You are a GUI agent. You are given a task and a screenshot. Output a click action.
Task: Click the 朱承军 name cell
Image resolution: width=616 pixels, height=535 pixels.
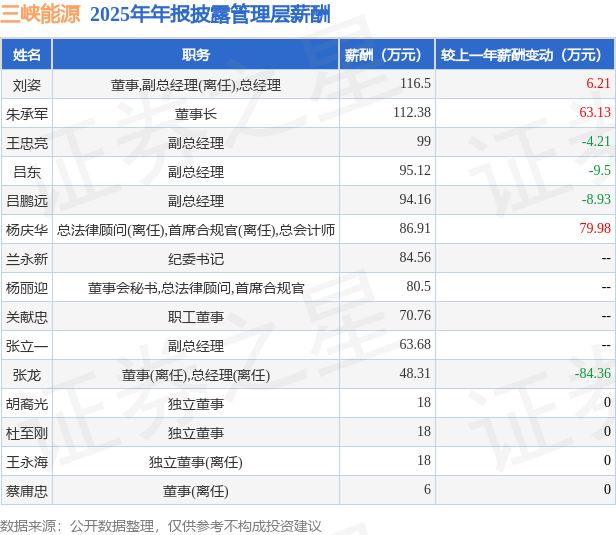[27, 114]
